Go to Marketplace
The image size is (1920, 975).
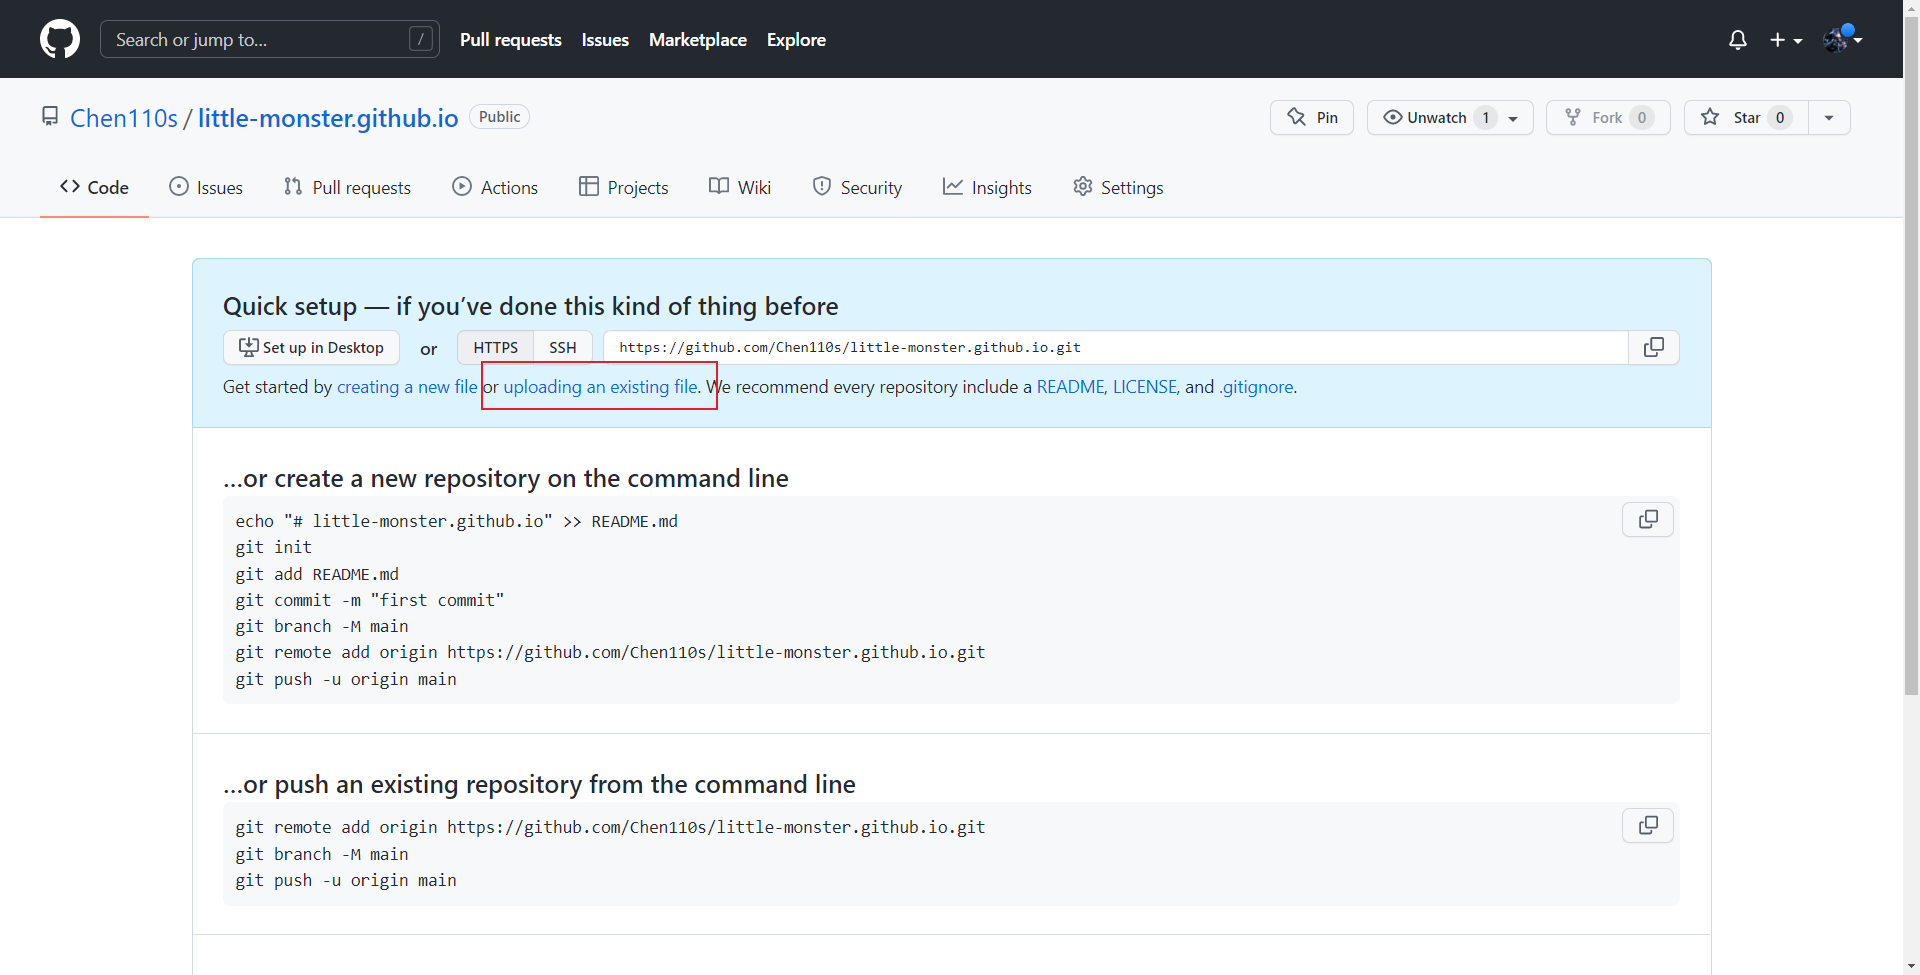point(697,39)
